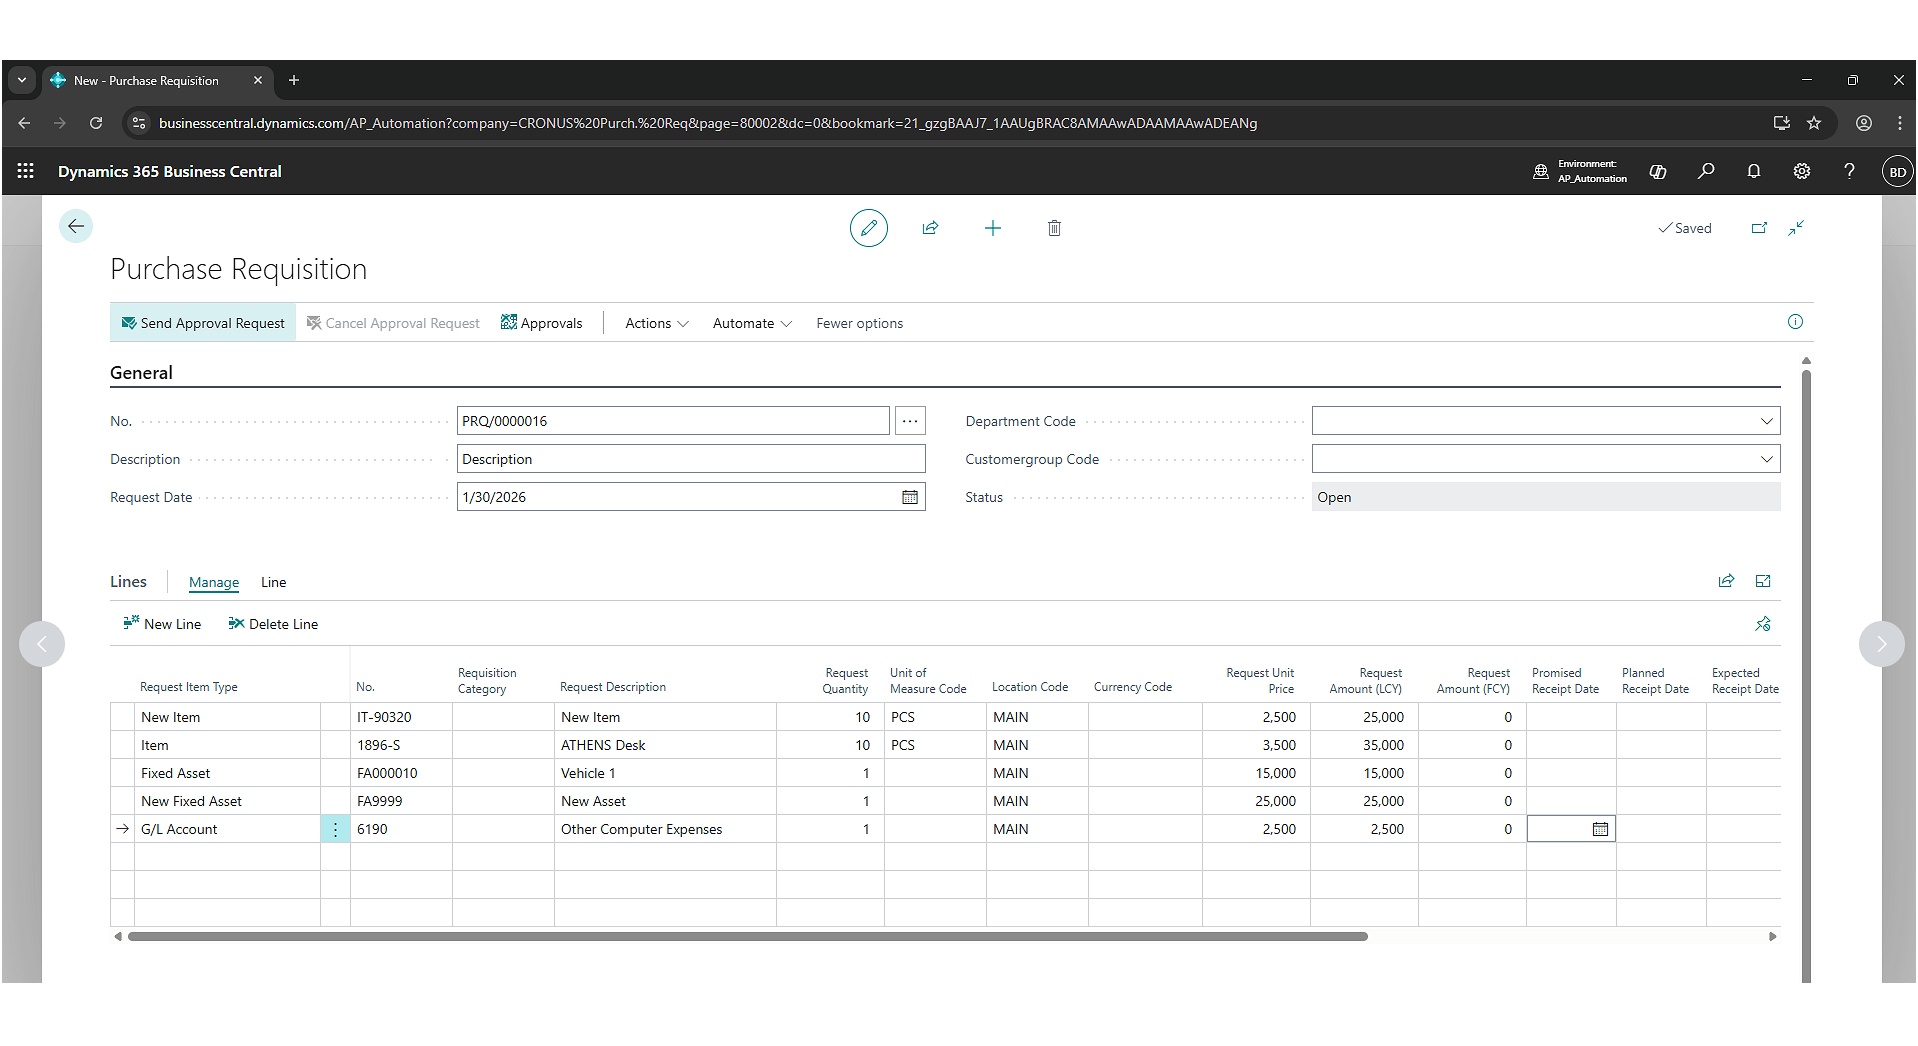The image size is (1918, 1046).
Task: Click the back arrow button
Action: [76, 226]
